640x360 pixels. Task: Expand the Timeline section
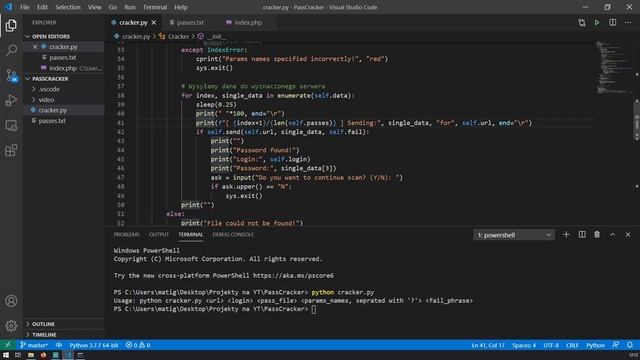[x=63, y=334]
